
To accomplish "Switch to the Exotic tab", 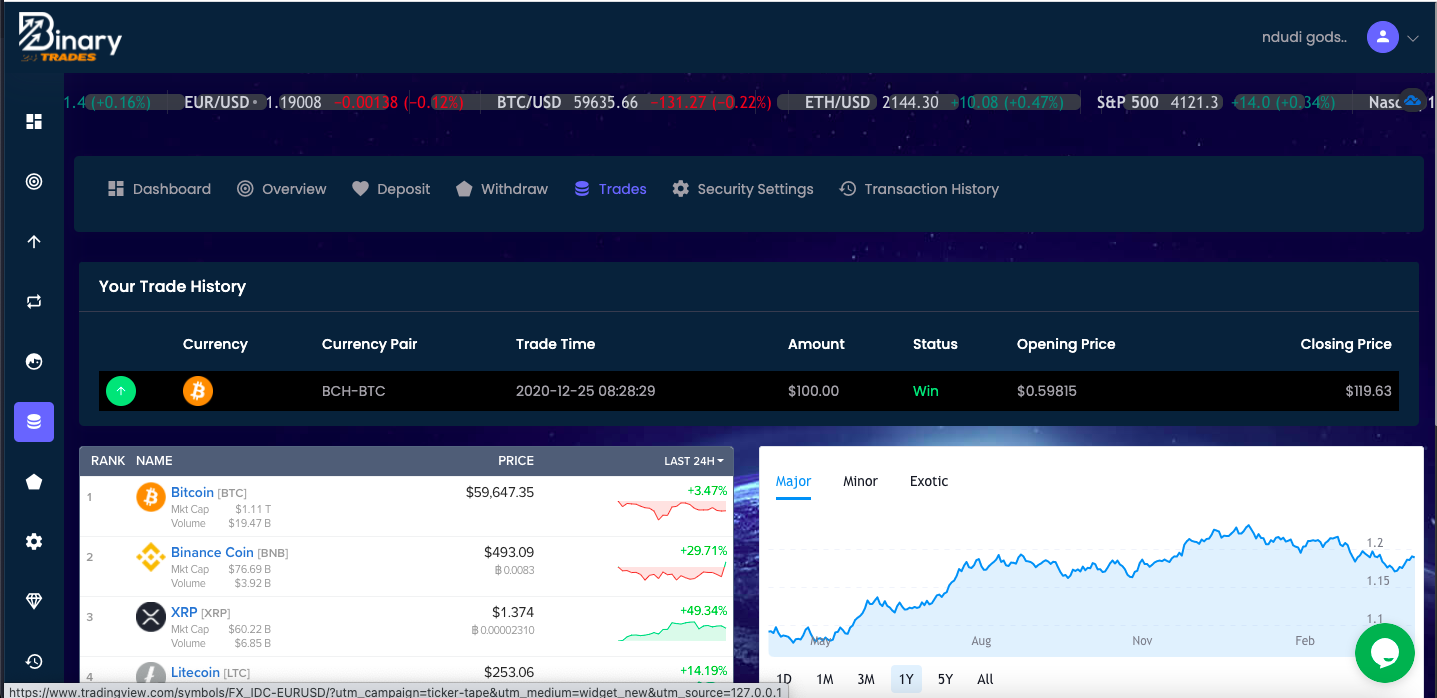I will [929, 481].
